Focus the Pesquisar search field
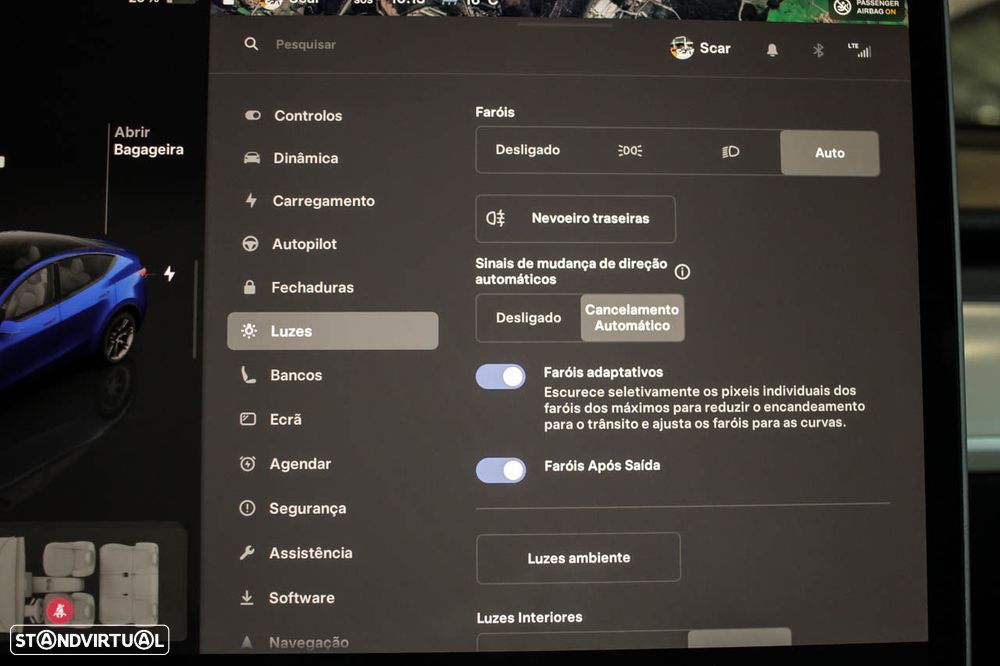This screenshot has height=666, width=1000. tap(306, 44)
